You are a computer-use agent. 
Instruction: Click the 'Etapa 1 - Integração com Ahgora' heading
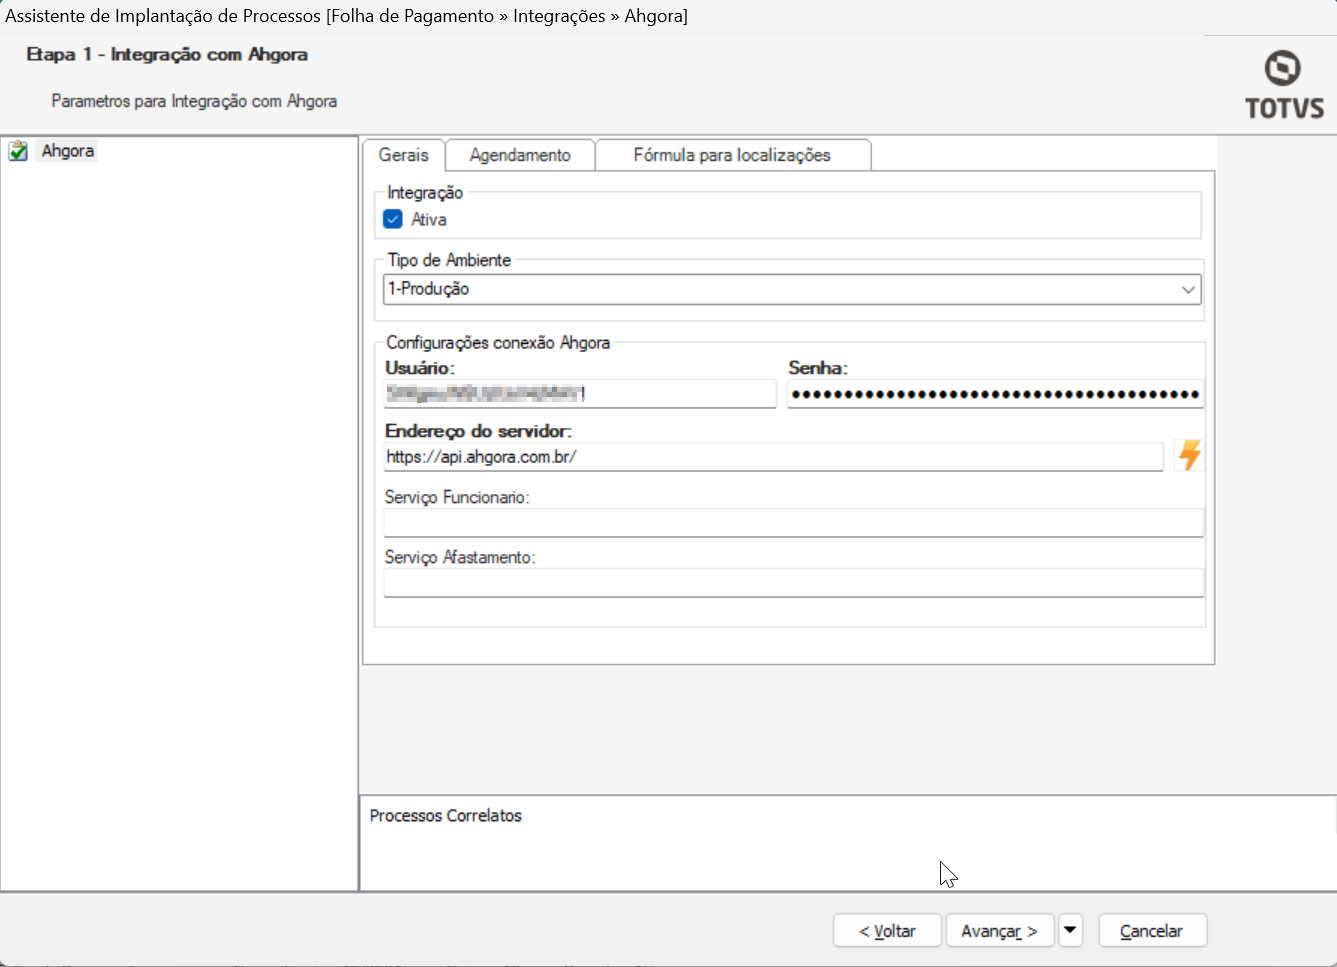point(167,54)
